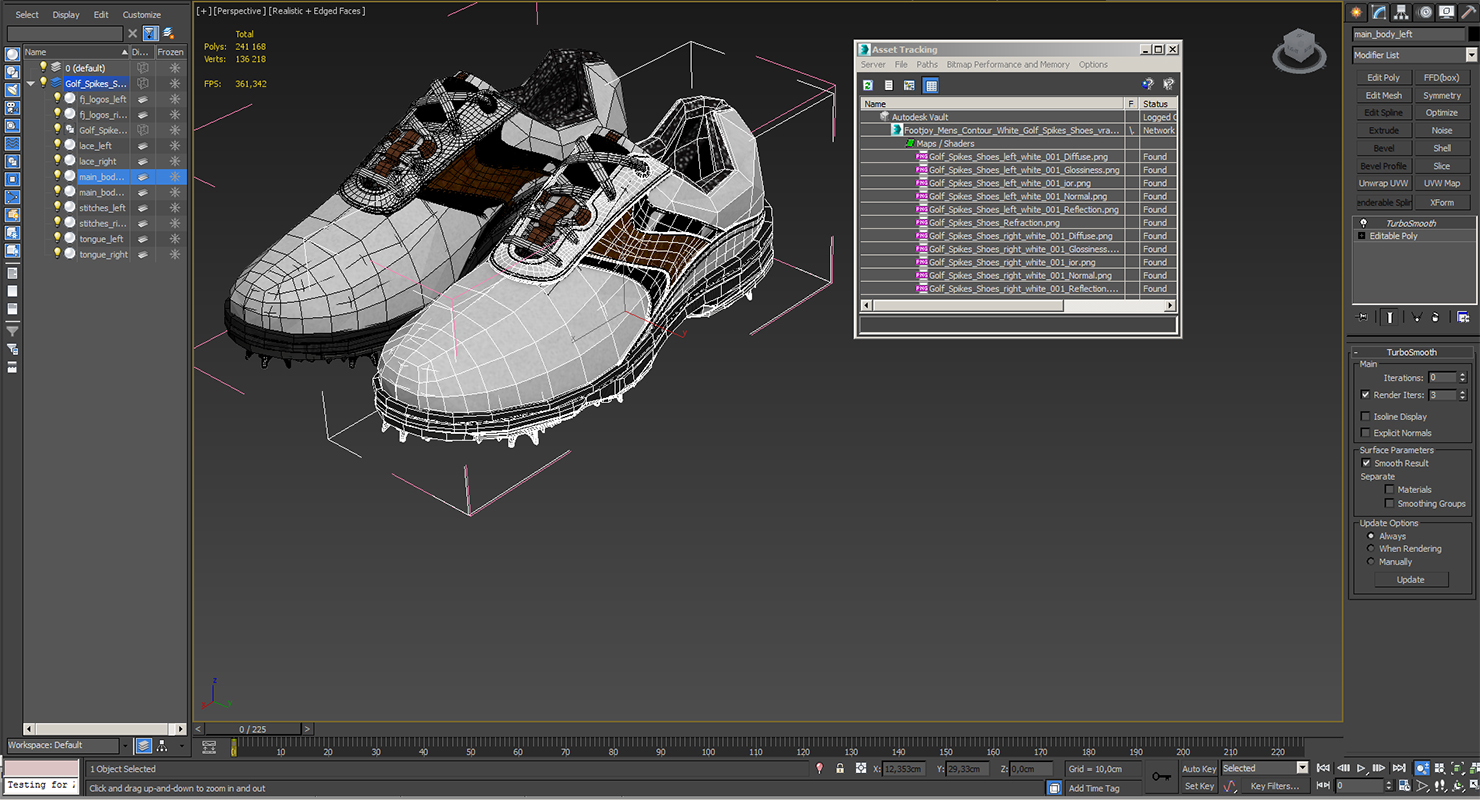Open Options menu in Asset Tracking
The image size is (1480, 800).
click(1093, 65)
